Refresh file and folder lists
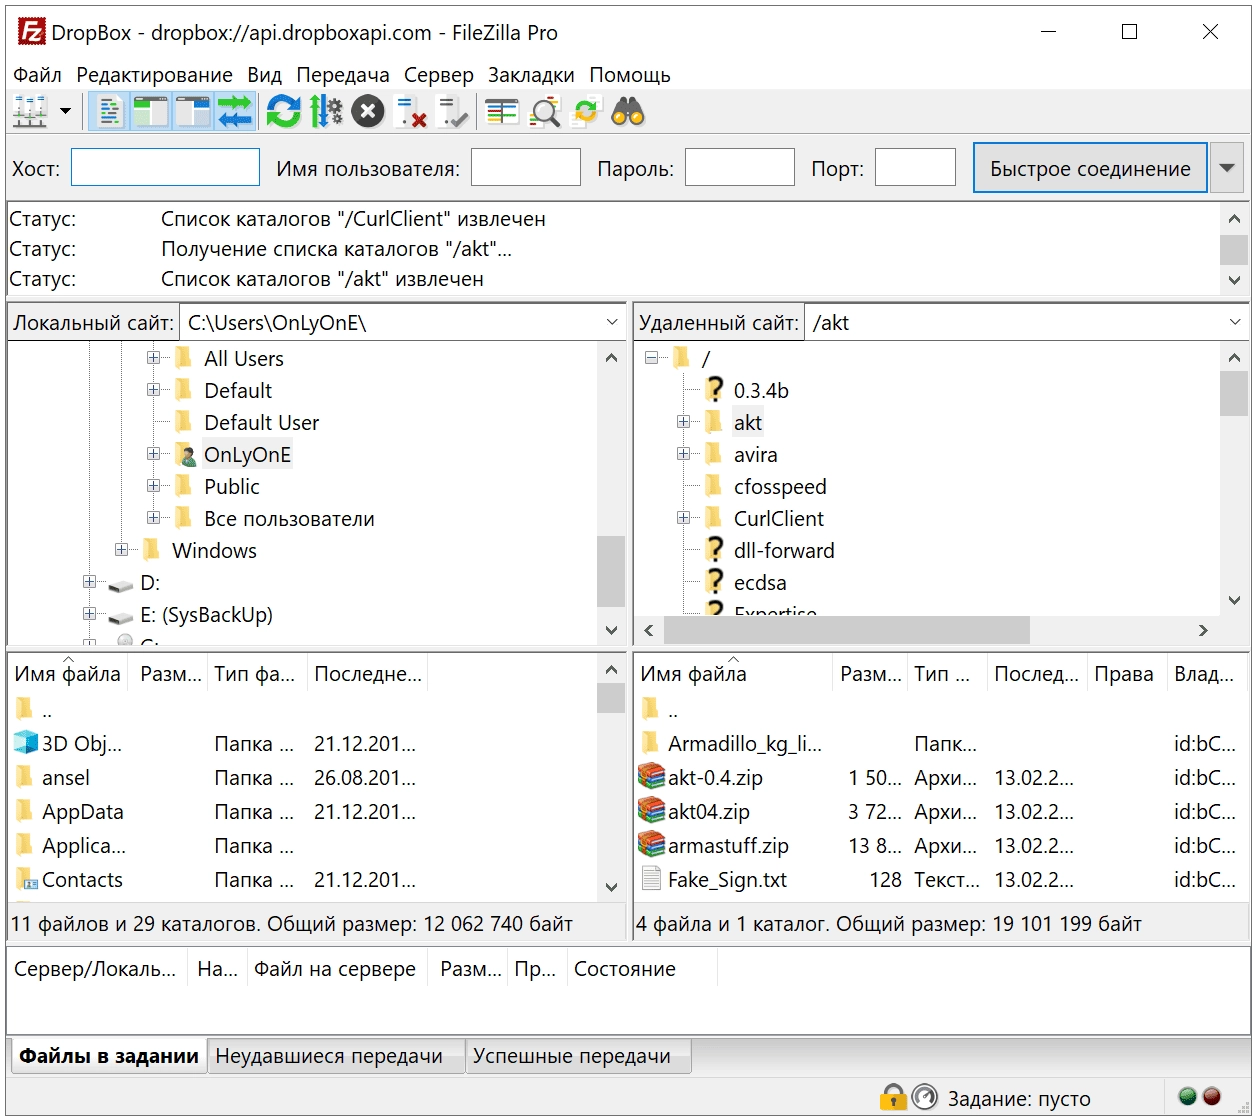Viewport: 1256px width, 1120px height. [284, 111]
